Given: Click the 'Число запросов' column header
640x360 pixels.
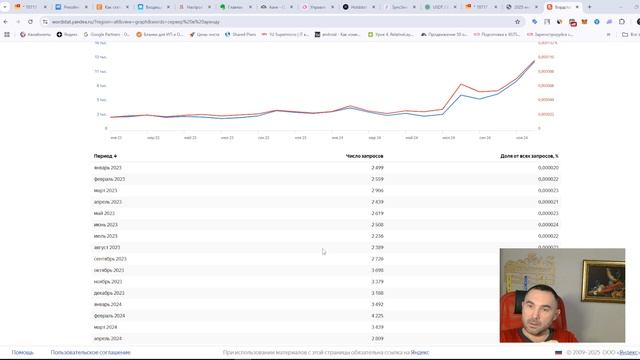Looking at the screenshot, I should [x=364, y=156].
